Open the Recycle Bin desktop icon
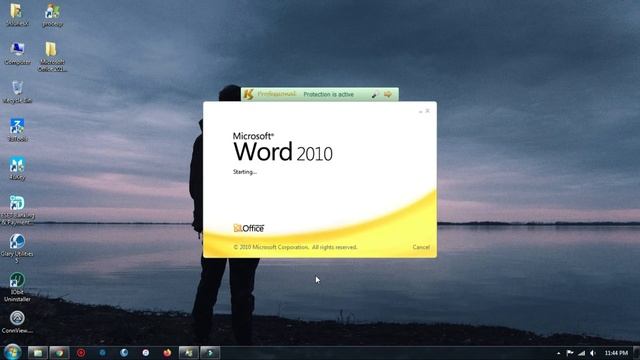640x360 pixels. pos(17,92)
